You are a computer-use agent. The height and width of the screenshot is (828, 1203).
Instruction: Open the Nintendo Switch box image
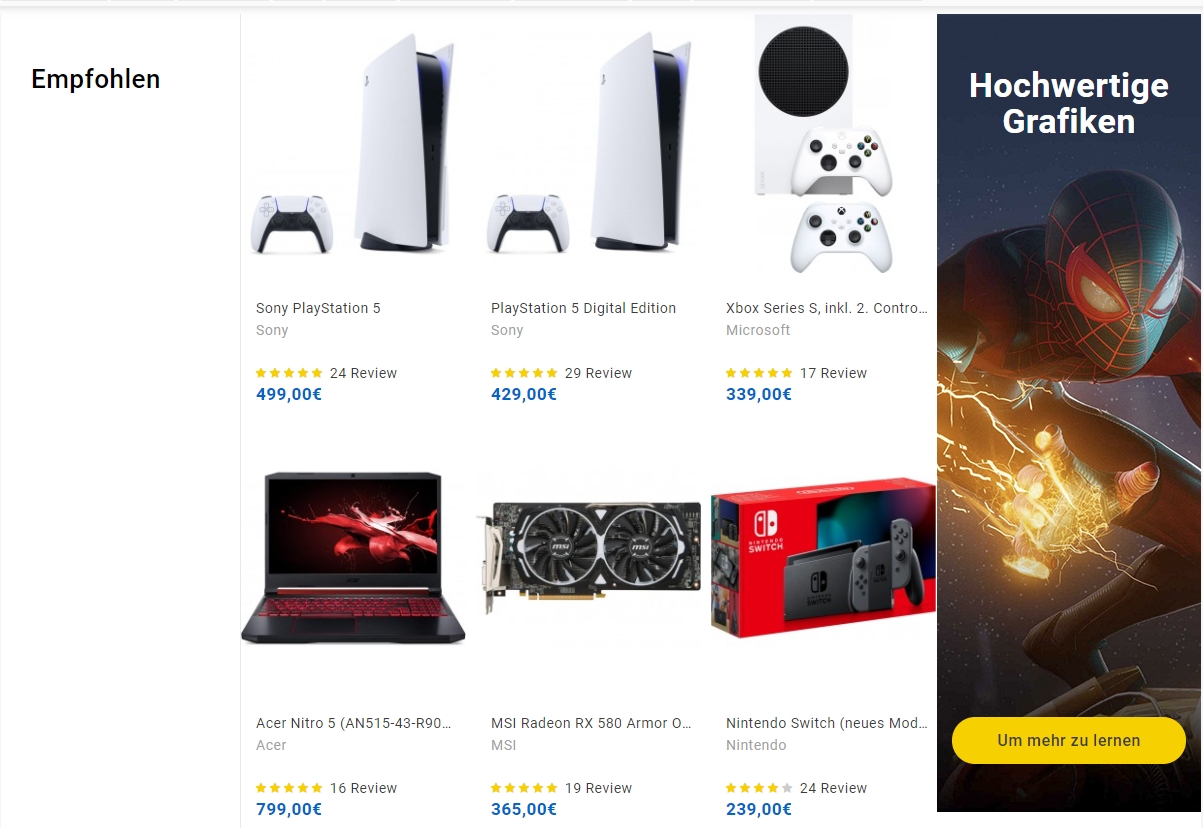tap(823, 560)
